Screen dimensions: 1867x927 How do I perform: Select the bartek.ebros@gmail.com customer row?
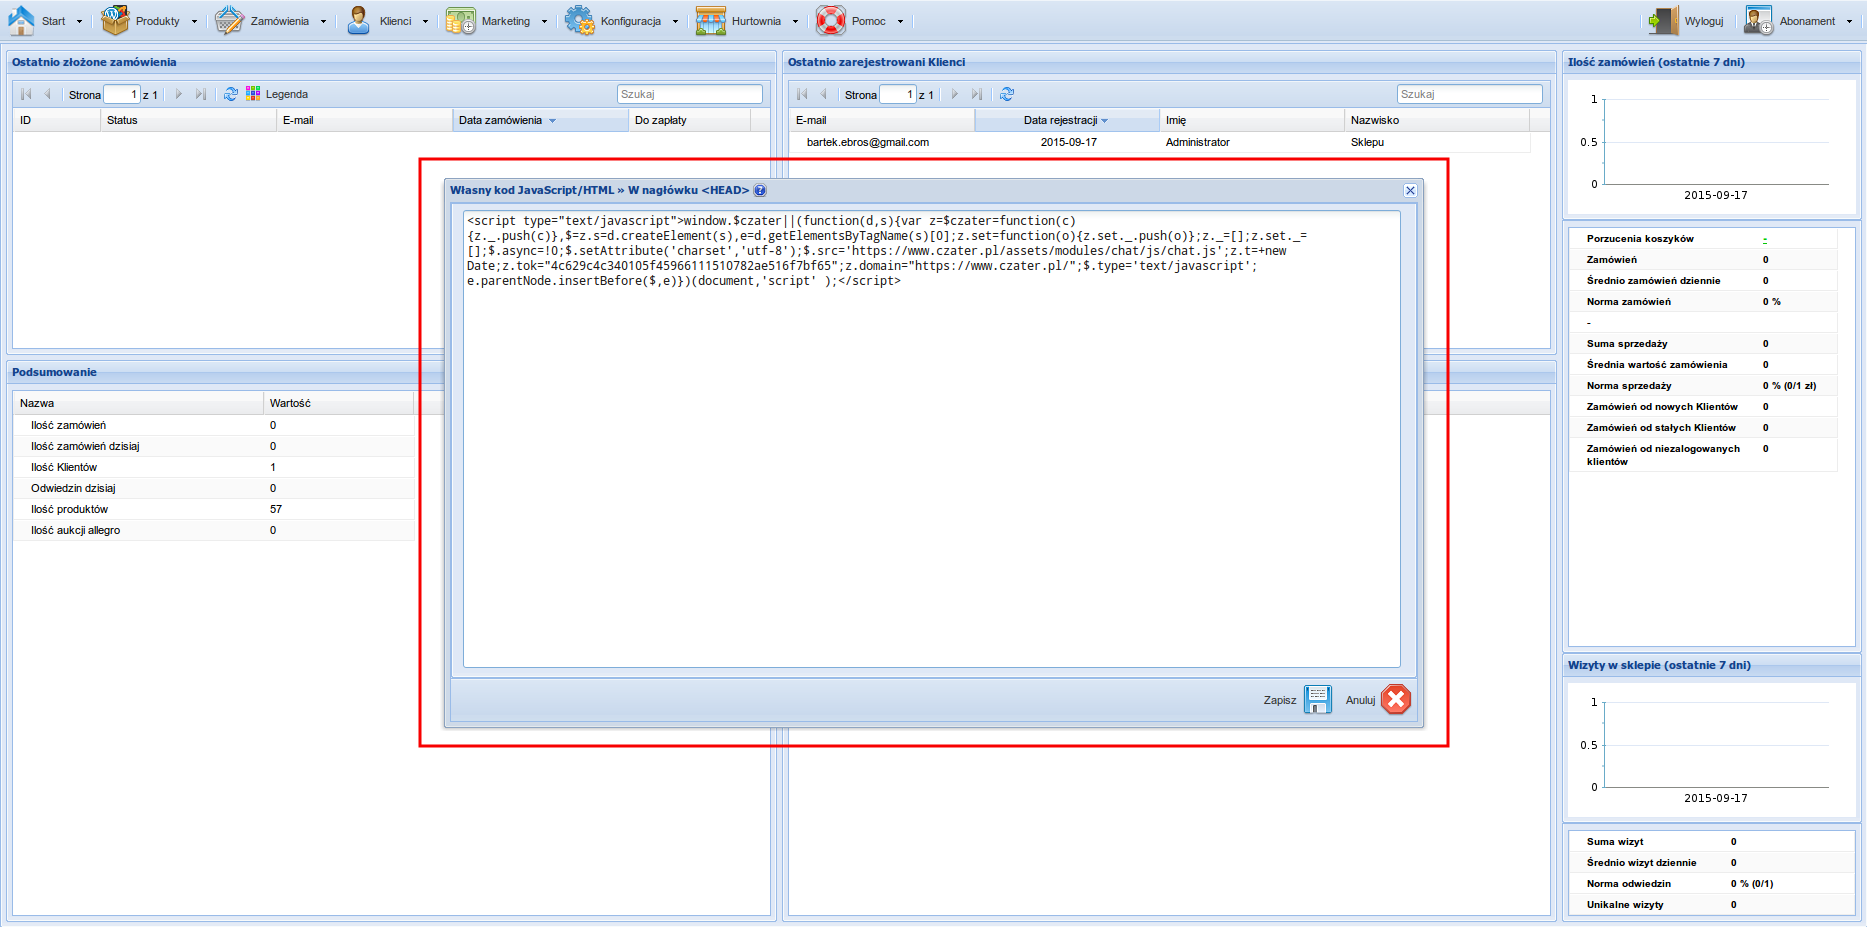point(1160,142)
